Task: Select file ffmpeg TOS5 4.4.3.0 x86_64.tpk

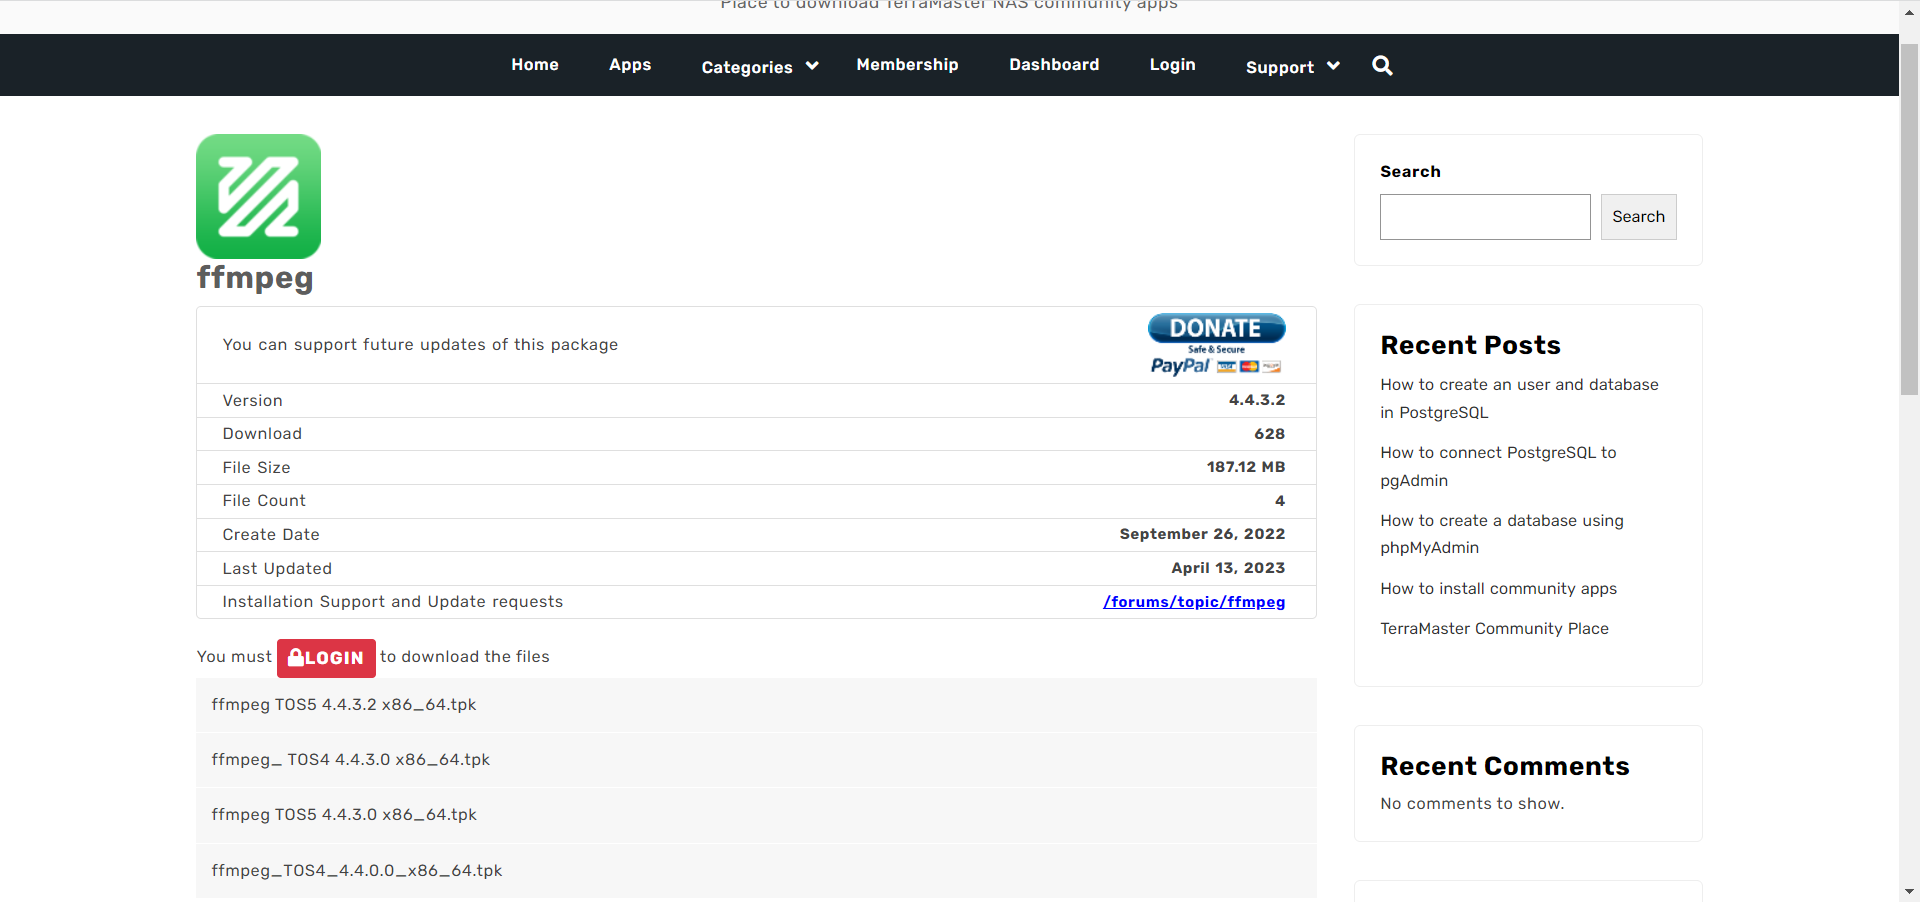Action: click(x=756, y=815)
